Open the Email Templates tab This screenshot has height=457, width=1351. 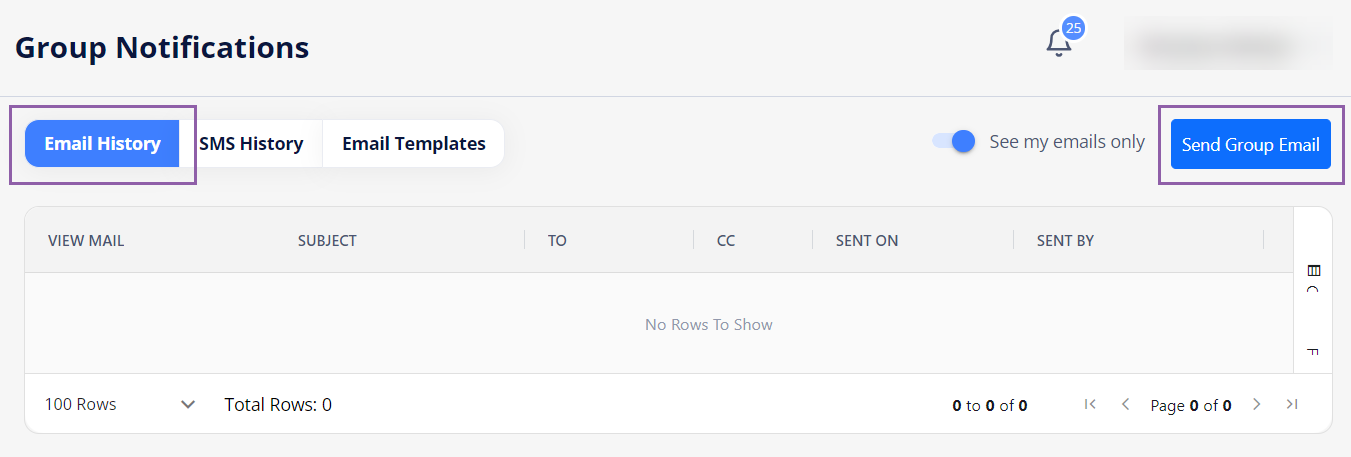413,144
